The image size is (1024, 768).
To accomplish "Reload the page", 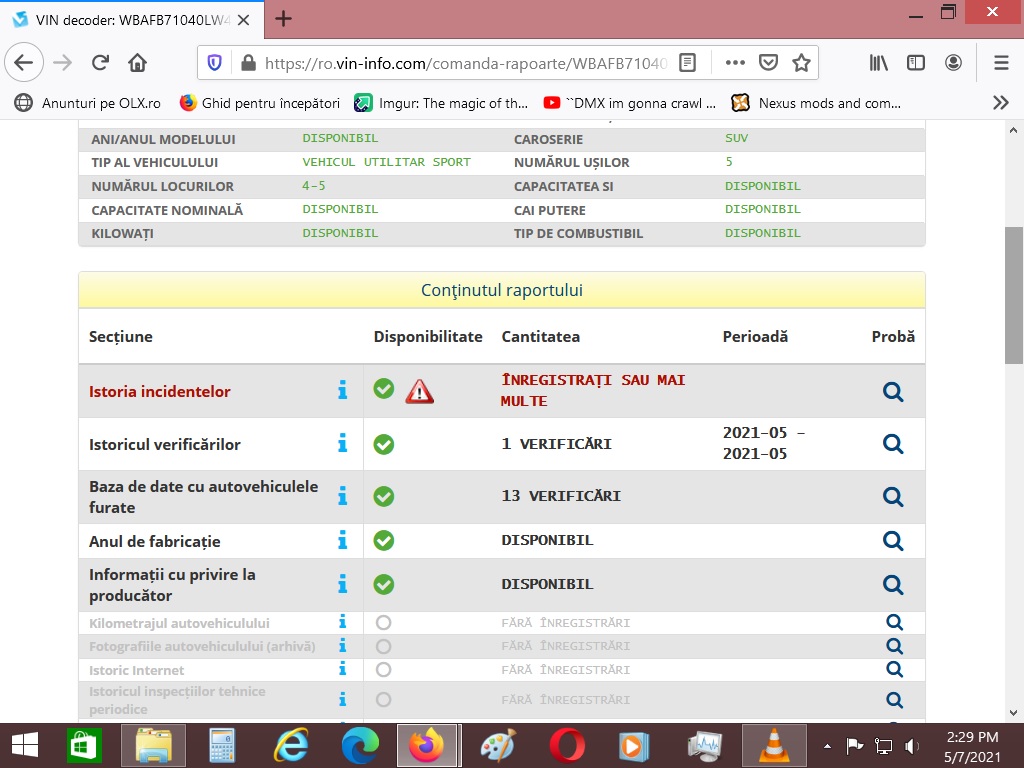I will coord(100,63).
